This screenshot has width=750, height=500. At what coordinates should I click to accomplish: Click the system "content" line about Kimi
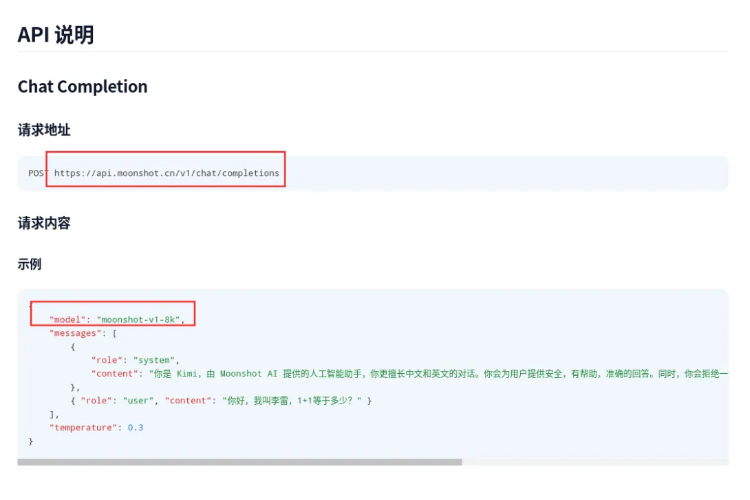(x=409, y=374)
